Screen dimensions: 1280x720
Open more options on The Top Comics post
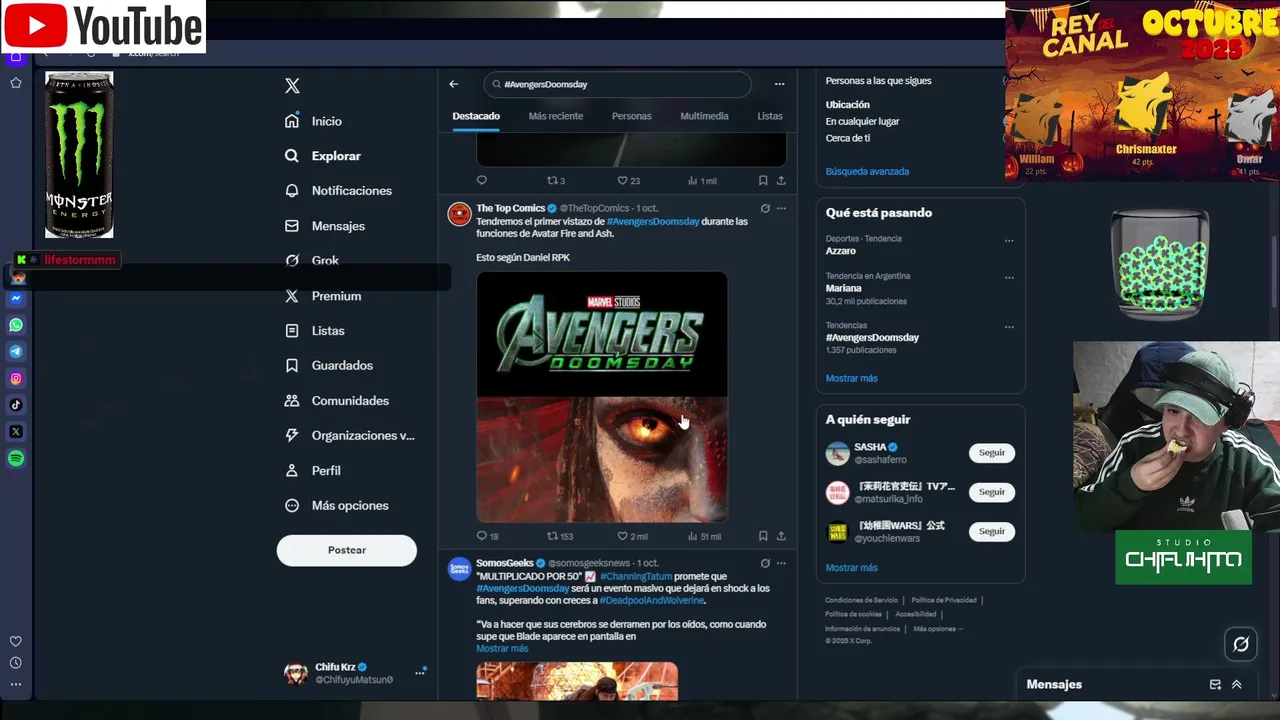click(781, 208)
